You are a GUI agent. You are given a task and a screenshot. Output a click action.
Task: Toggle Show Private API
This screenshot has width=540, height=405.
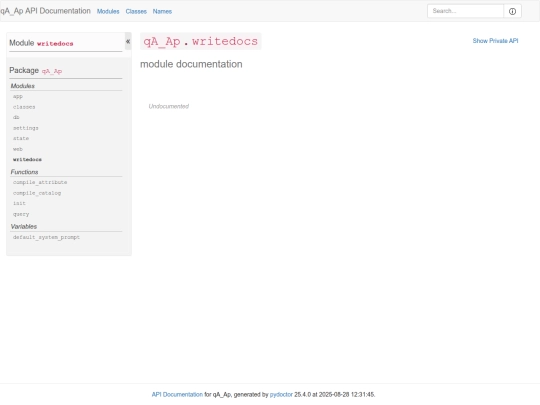pos(495,41)
